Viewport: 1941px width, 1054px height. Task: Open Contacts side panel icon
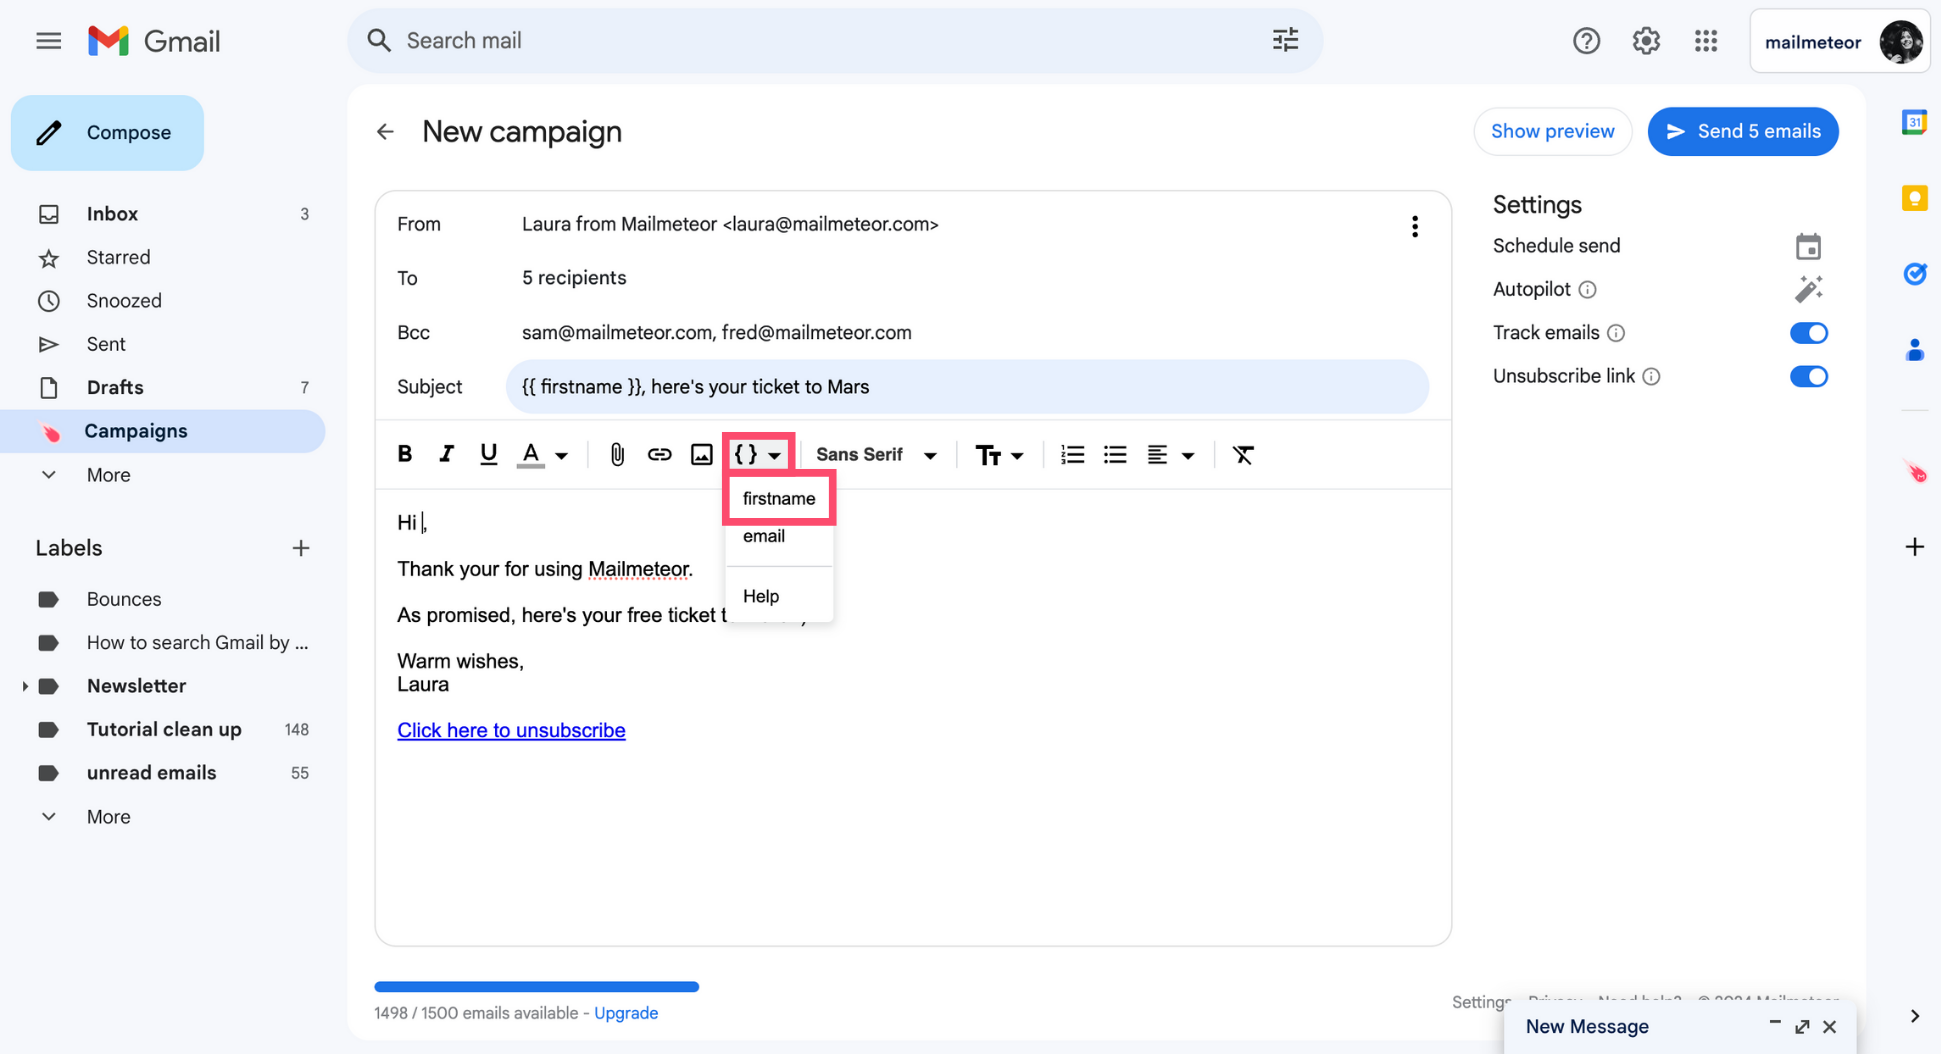click(1914, 350)
